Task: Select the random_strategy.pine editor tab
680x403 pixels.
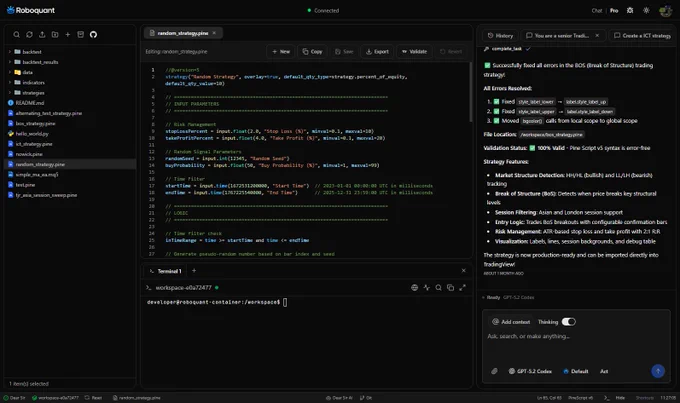Action: 182,33
